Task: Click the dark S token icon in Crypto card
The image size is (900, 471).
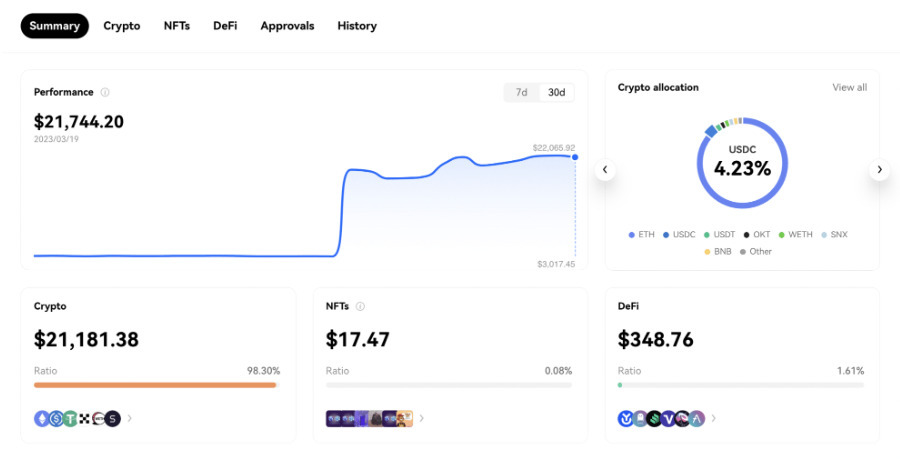Action: [x=112, y=419]
